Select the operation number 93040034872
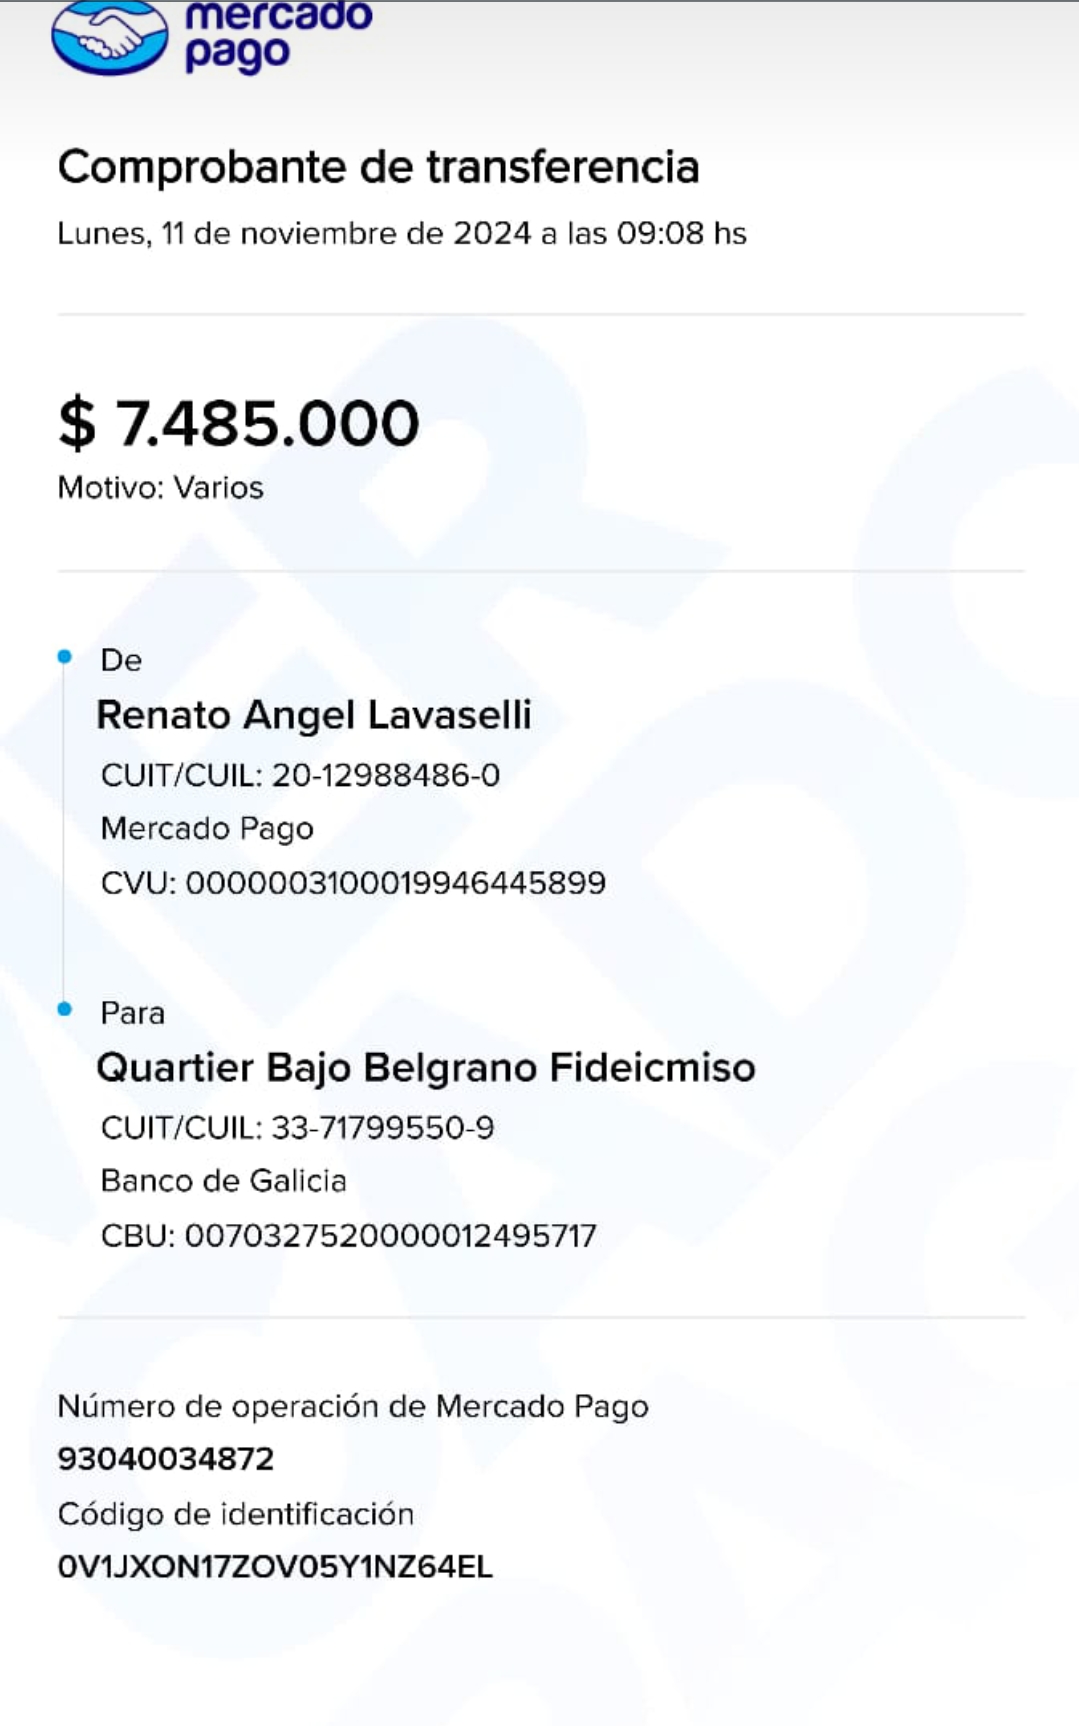The image size is (1079, 1726). point(166,1459)
